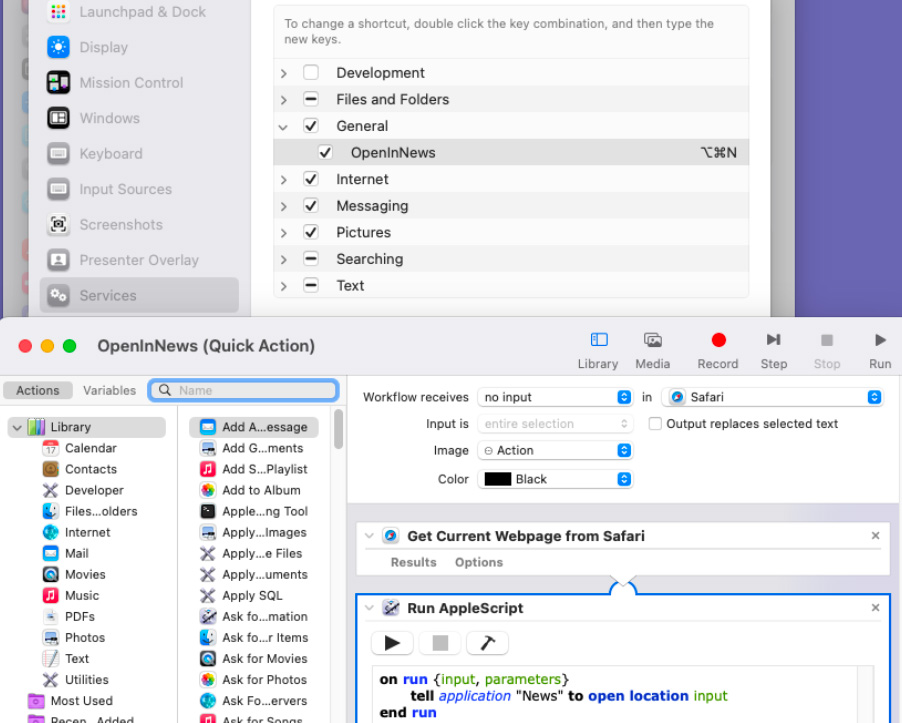Screen dimensions: 902x723
Task: Collapse the Library tree in Automator
Action: click(x=17, y=427)
